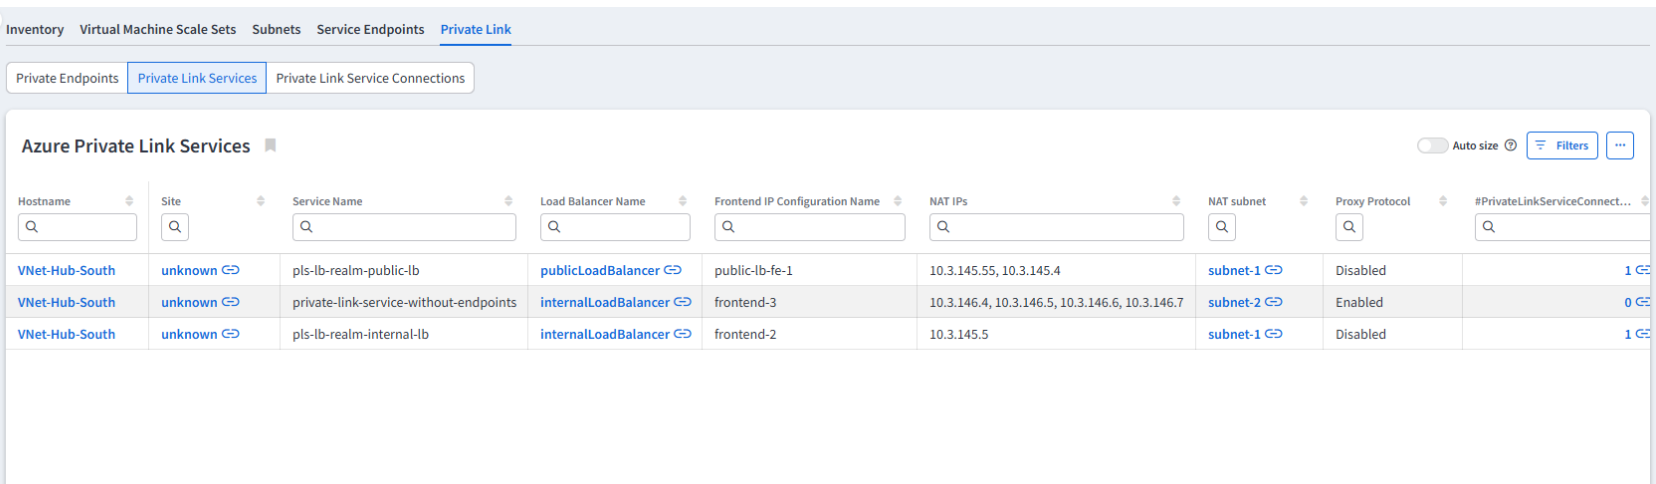Sort the NAT IPs column
Viewport: 1656px width, 484px height.
pyautogui.click(x=1176, y=201)
